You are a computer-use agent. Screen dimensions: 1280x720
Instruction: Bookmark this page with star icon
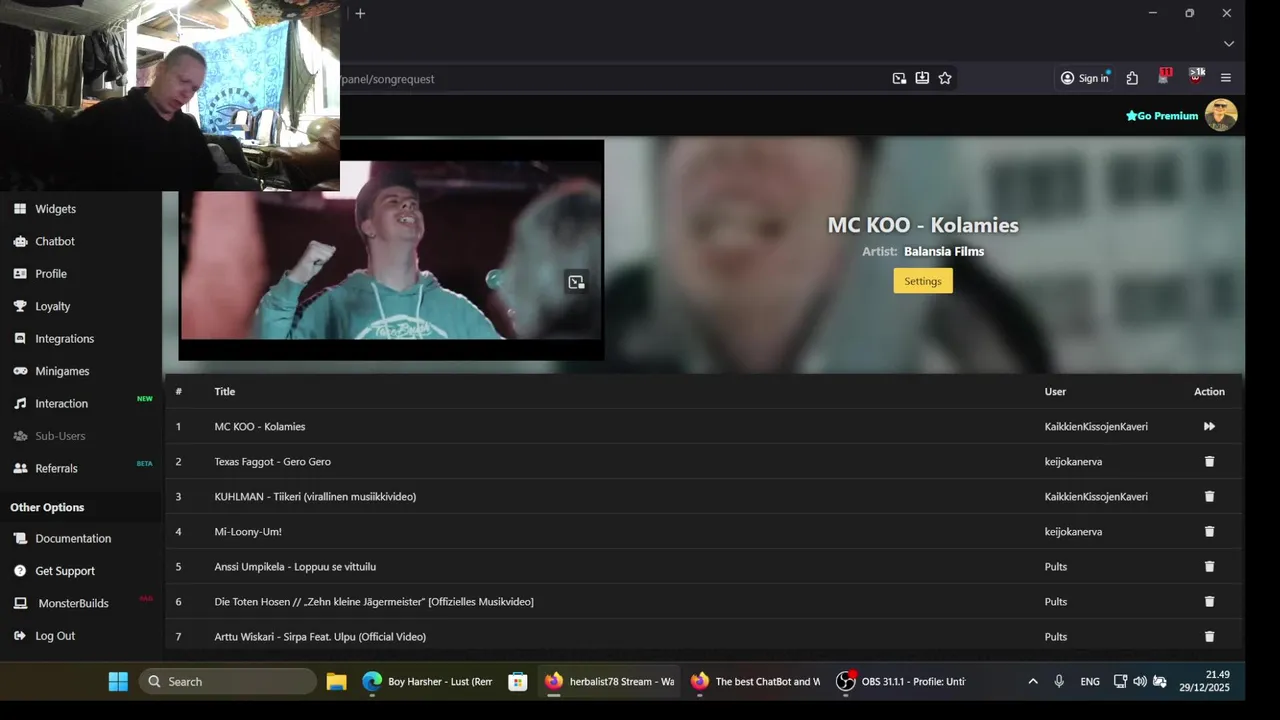(x=945, y=78)
